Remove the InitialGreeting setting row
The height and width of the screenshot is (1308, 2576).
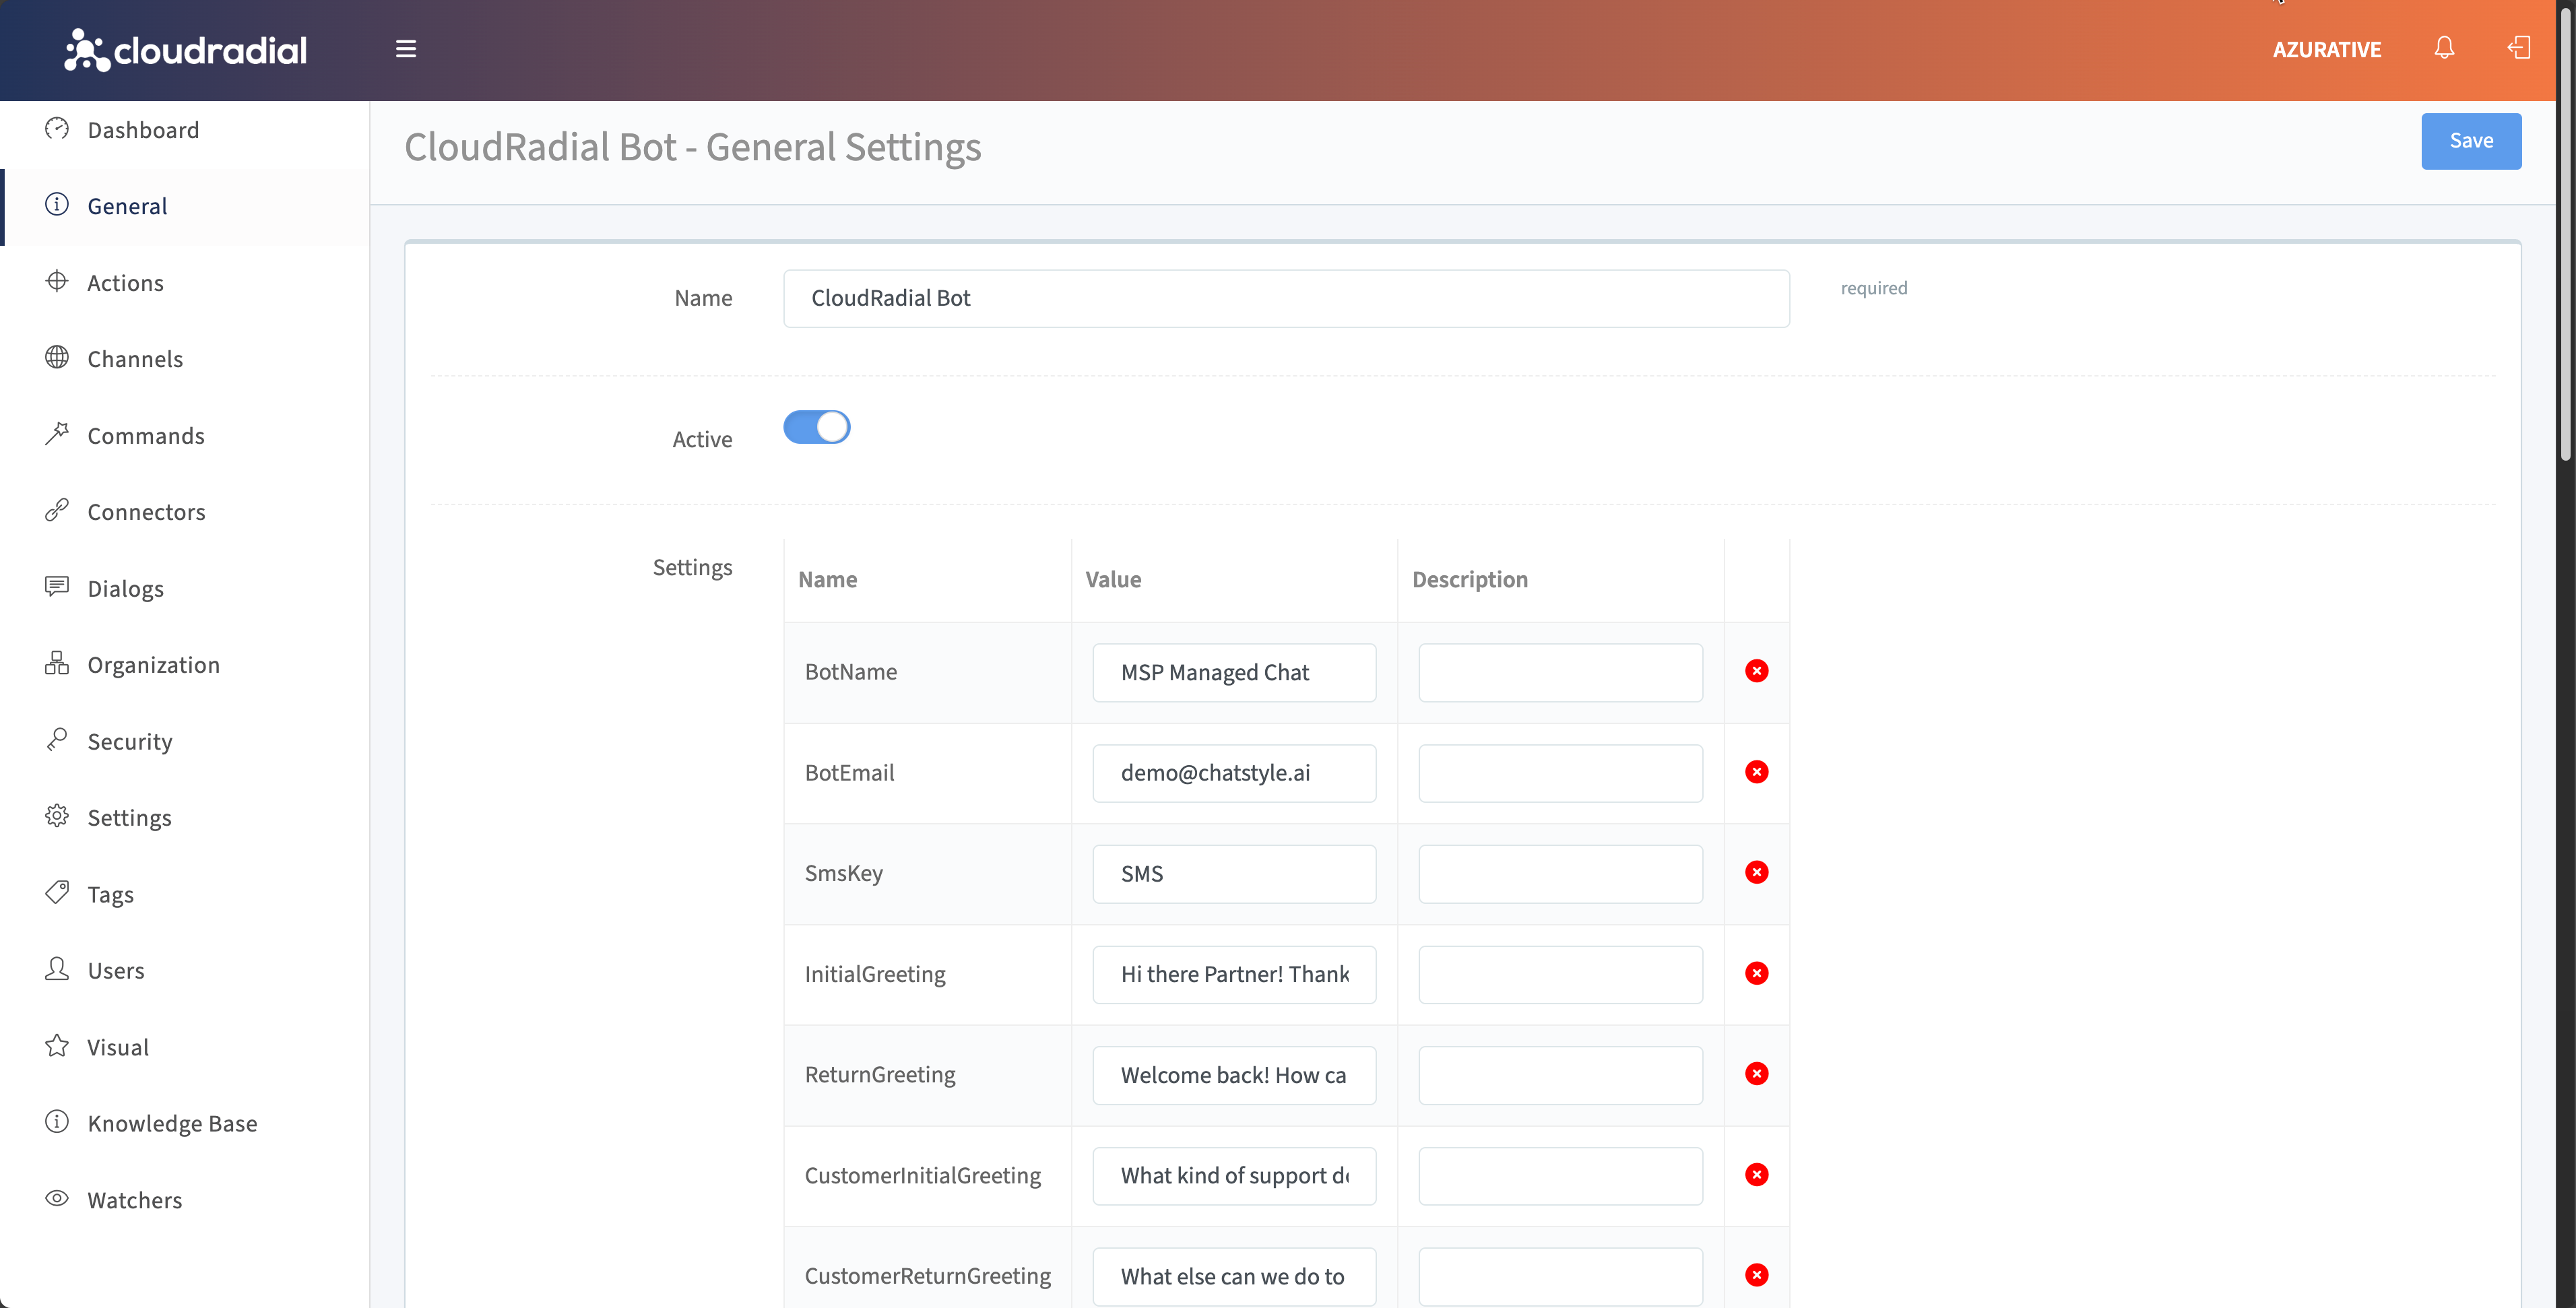(x=1757, y=974)
